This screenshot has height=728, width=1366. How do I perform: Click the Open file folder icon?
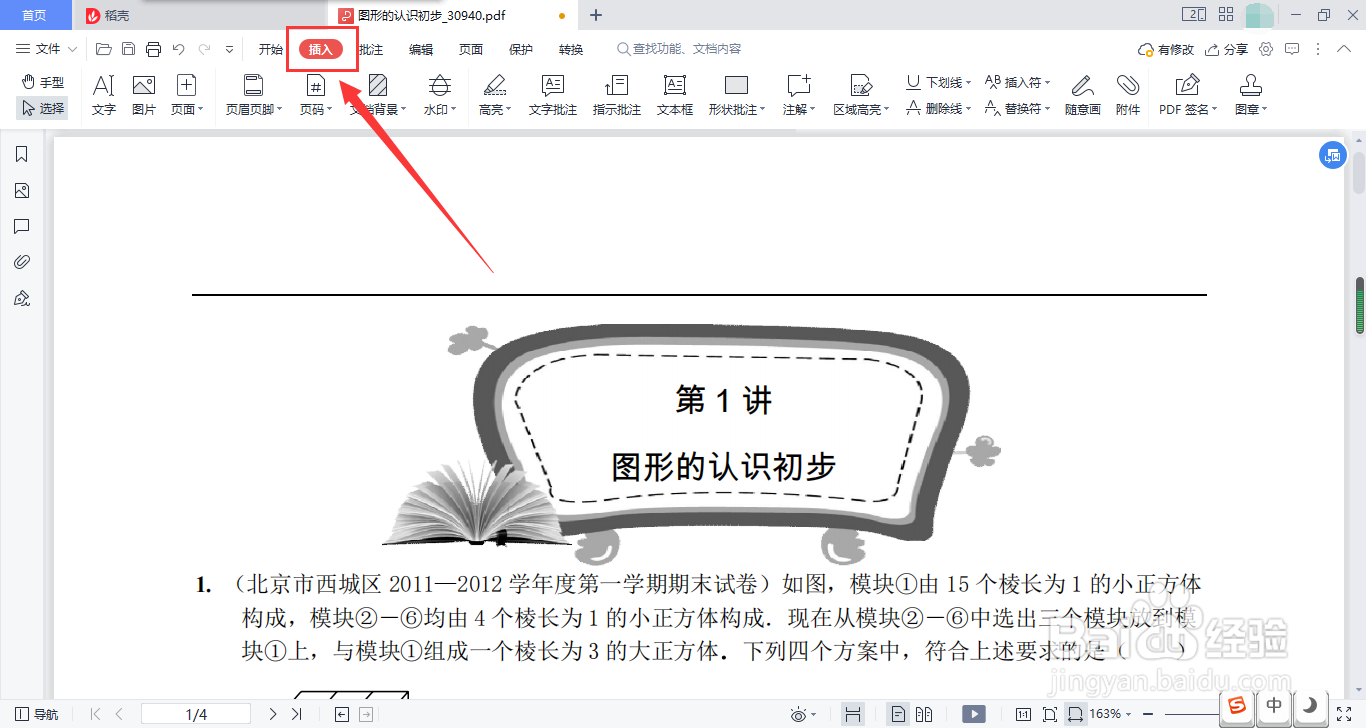coord(104,49)
